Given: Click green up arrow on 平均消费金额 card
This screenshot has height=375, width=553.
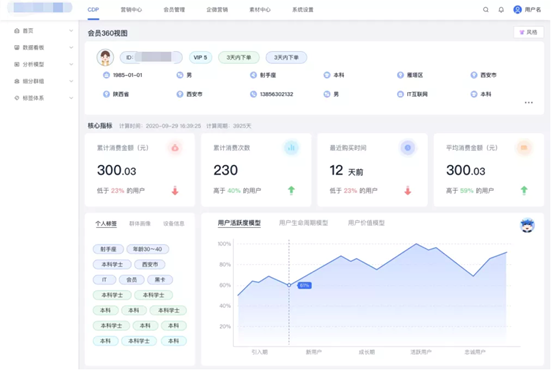Looking at the screenshot, I should click(524, 190).
